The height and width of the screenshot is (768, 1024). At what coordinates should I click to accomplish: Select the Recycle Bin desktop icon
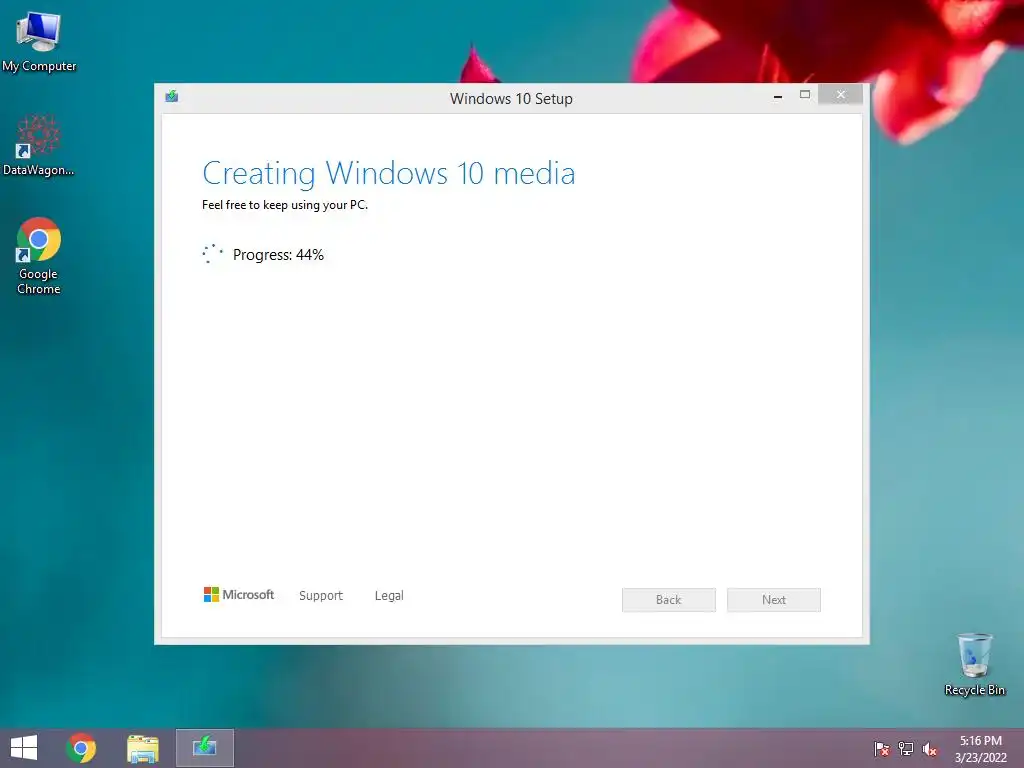(x=974, y=664)
